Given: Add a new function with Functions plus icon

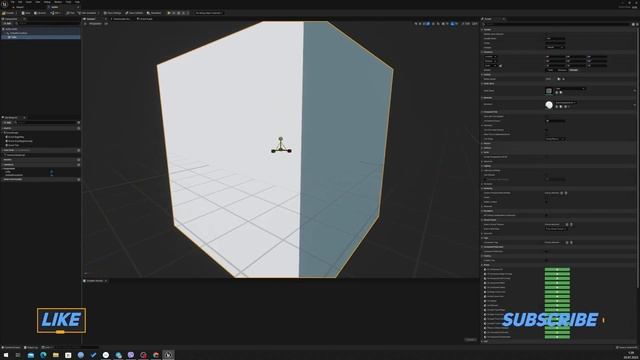Looking at the screenshot, I should (x=78, y=150).
